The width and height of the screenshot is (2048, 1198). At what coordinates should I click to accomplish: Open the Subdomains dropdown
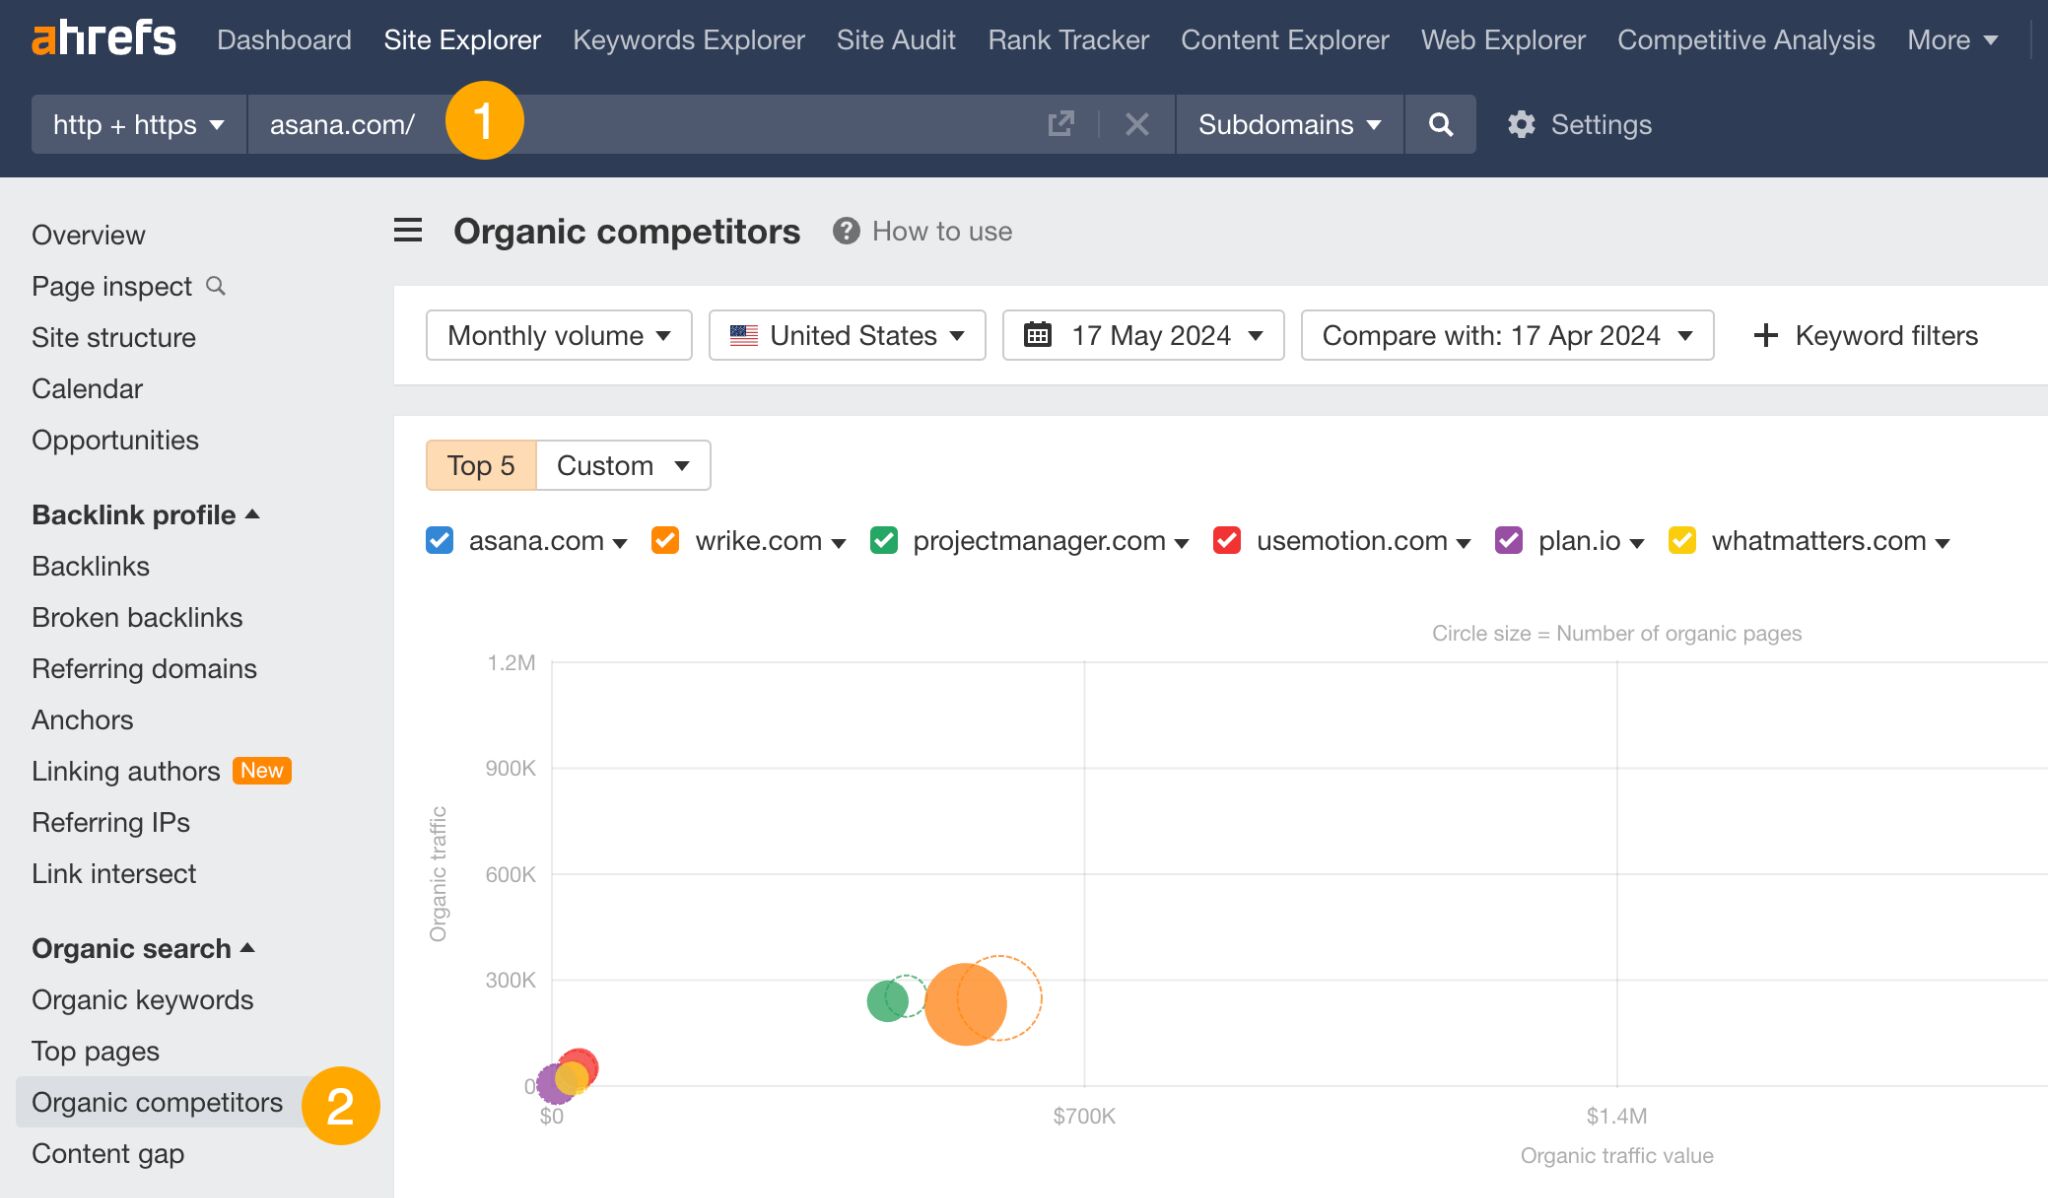1288,124
